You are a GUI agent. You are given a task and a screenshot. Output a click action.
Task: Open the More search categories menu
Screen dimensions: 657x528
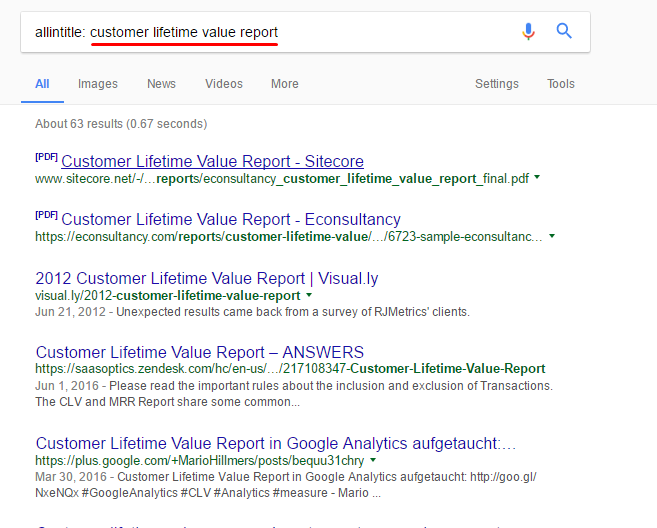click(285, 84)
